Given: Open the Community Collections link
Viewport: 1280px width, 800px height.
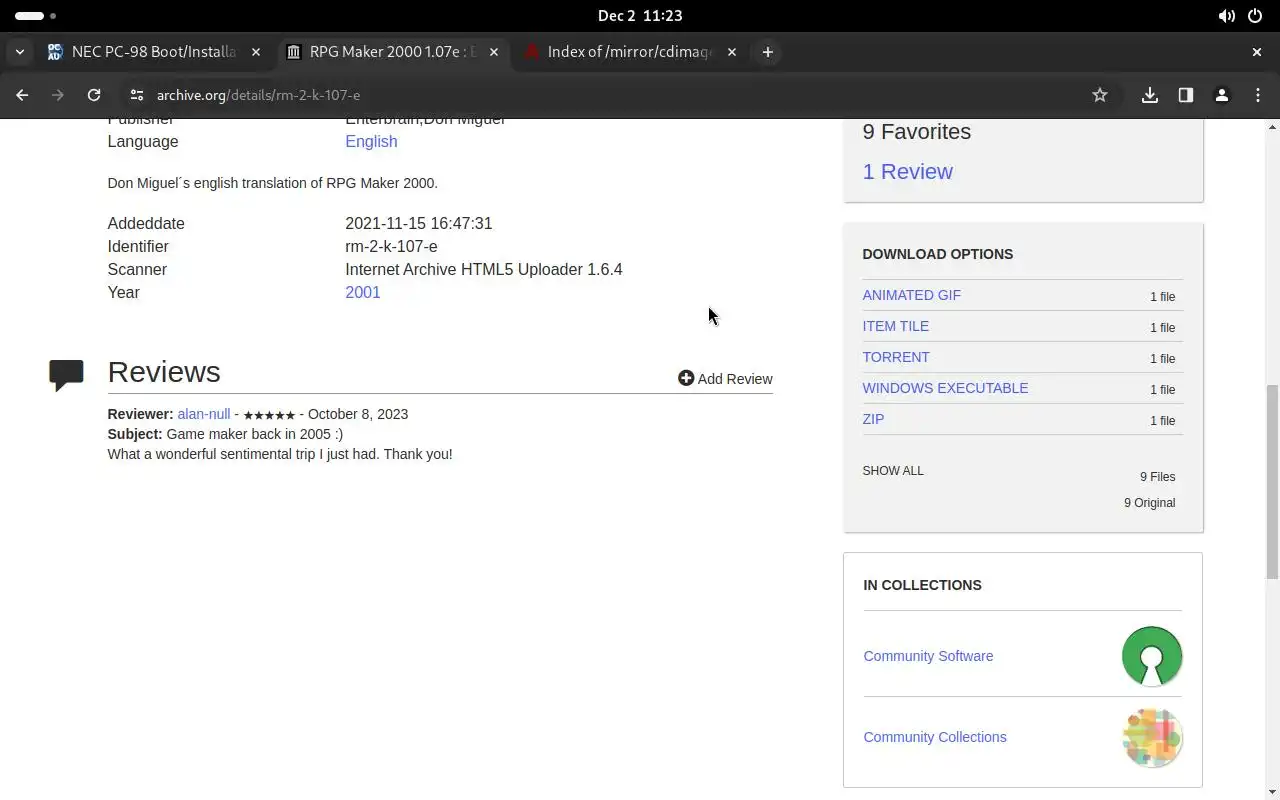Looking at the screenshot, I should [x=935, y=737].
